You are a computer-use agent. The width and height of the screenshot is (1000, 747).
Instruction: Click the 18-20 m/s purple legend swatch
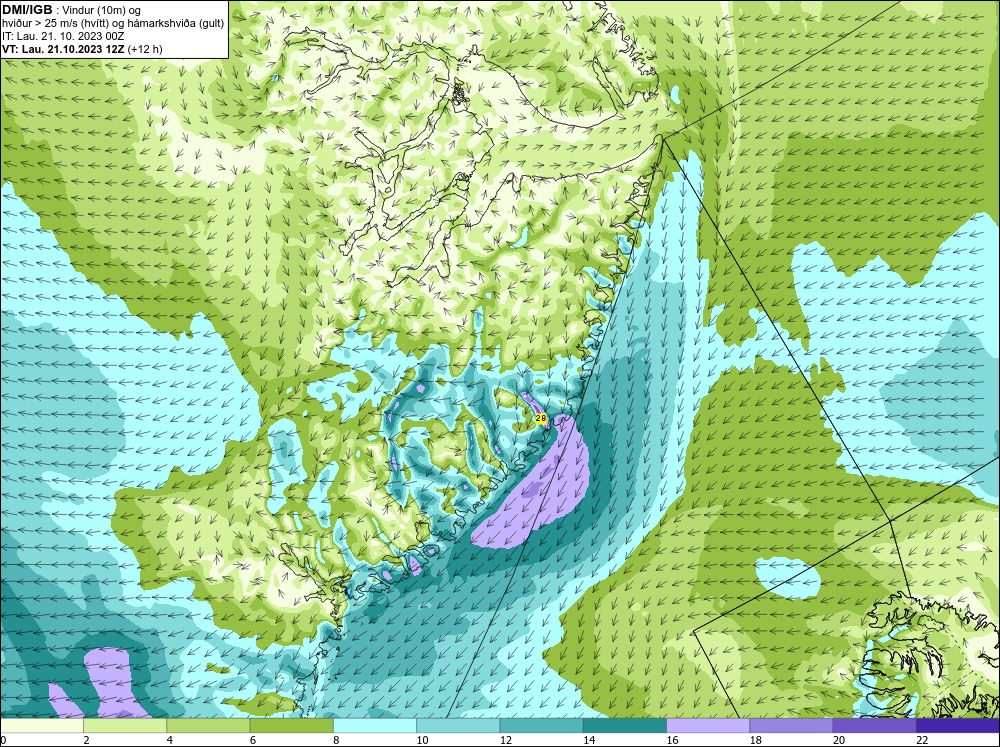tap(791, 726)
